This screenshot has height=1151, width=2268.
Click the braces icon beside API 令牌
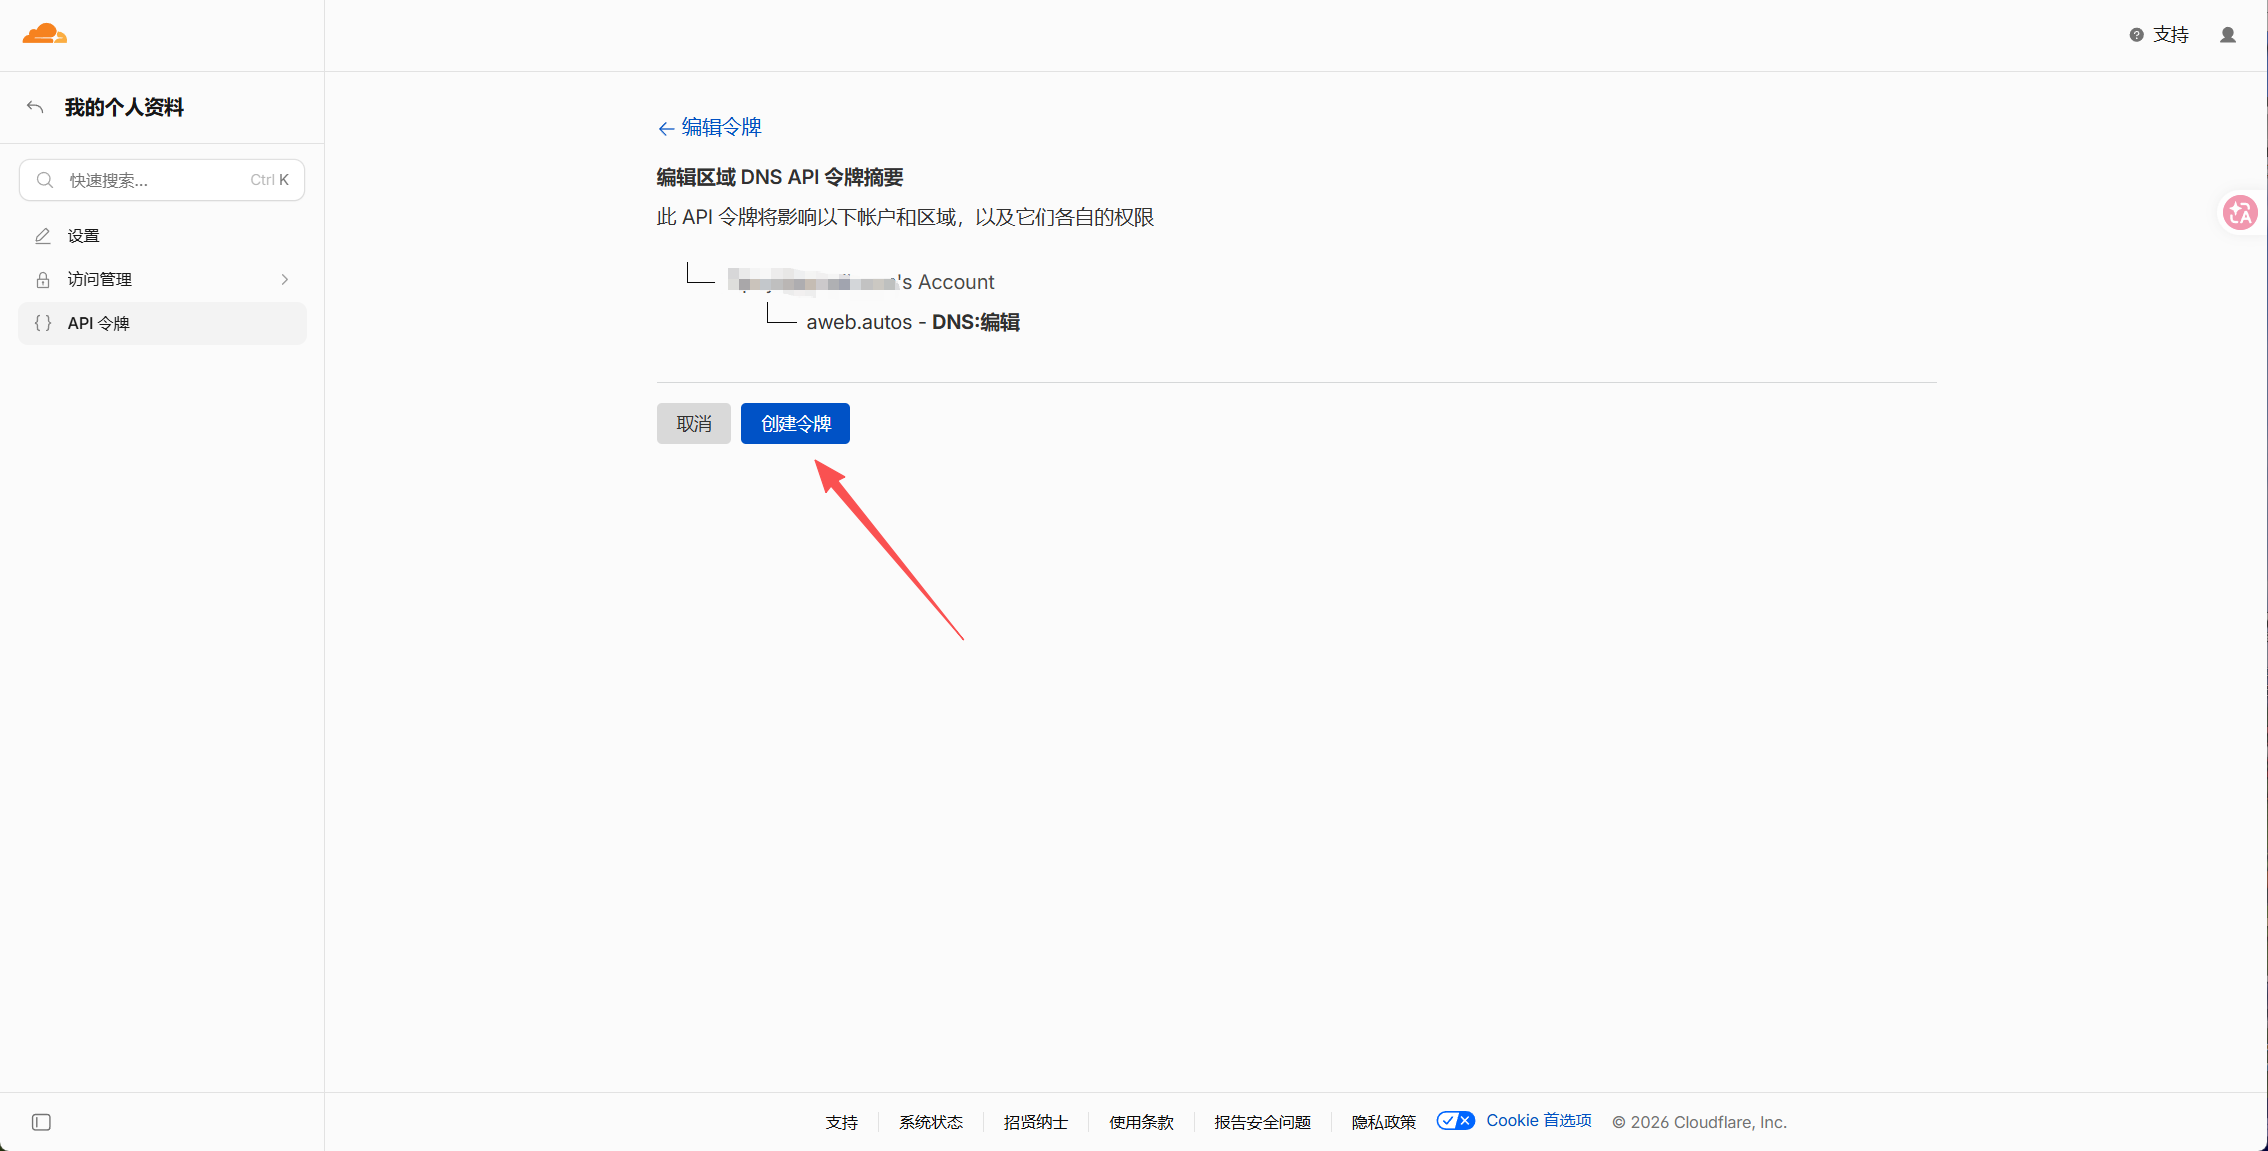coord(43,323)
